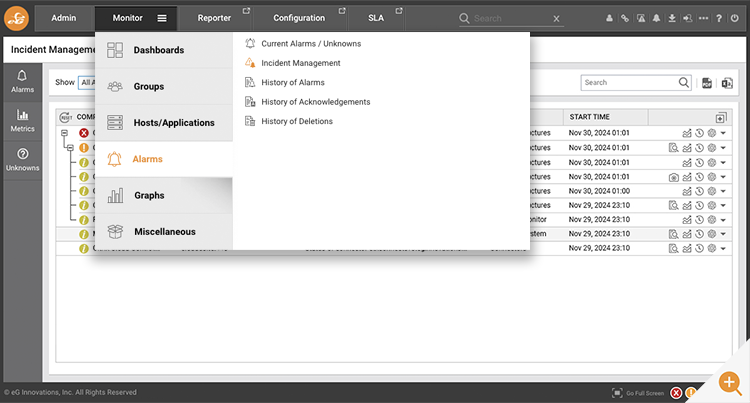Export the alarm list as PDF
Screen dimensions: 750x403
pos(707,83)
